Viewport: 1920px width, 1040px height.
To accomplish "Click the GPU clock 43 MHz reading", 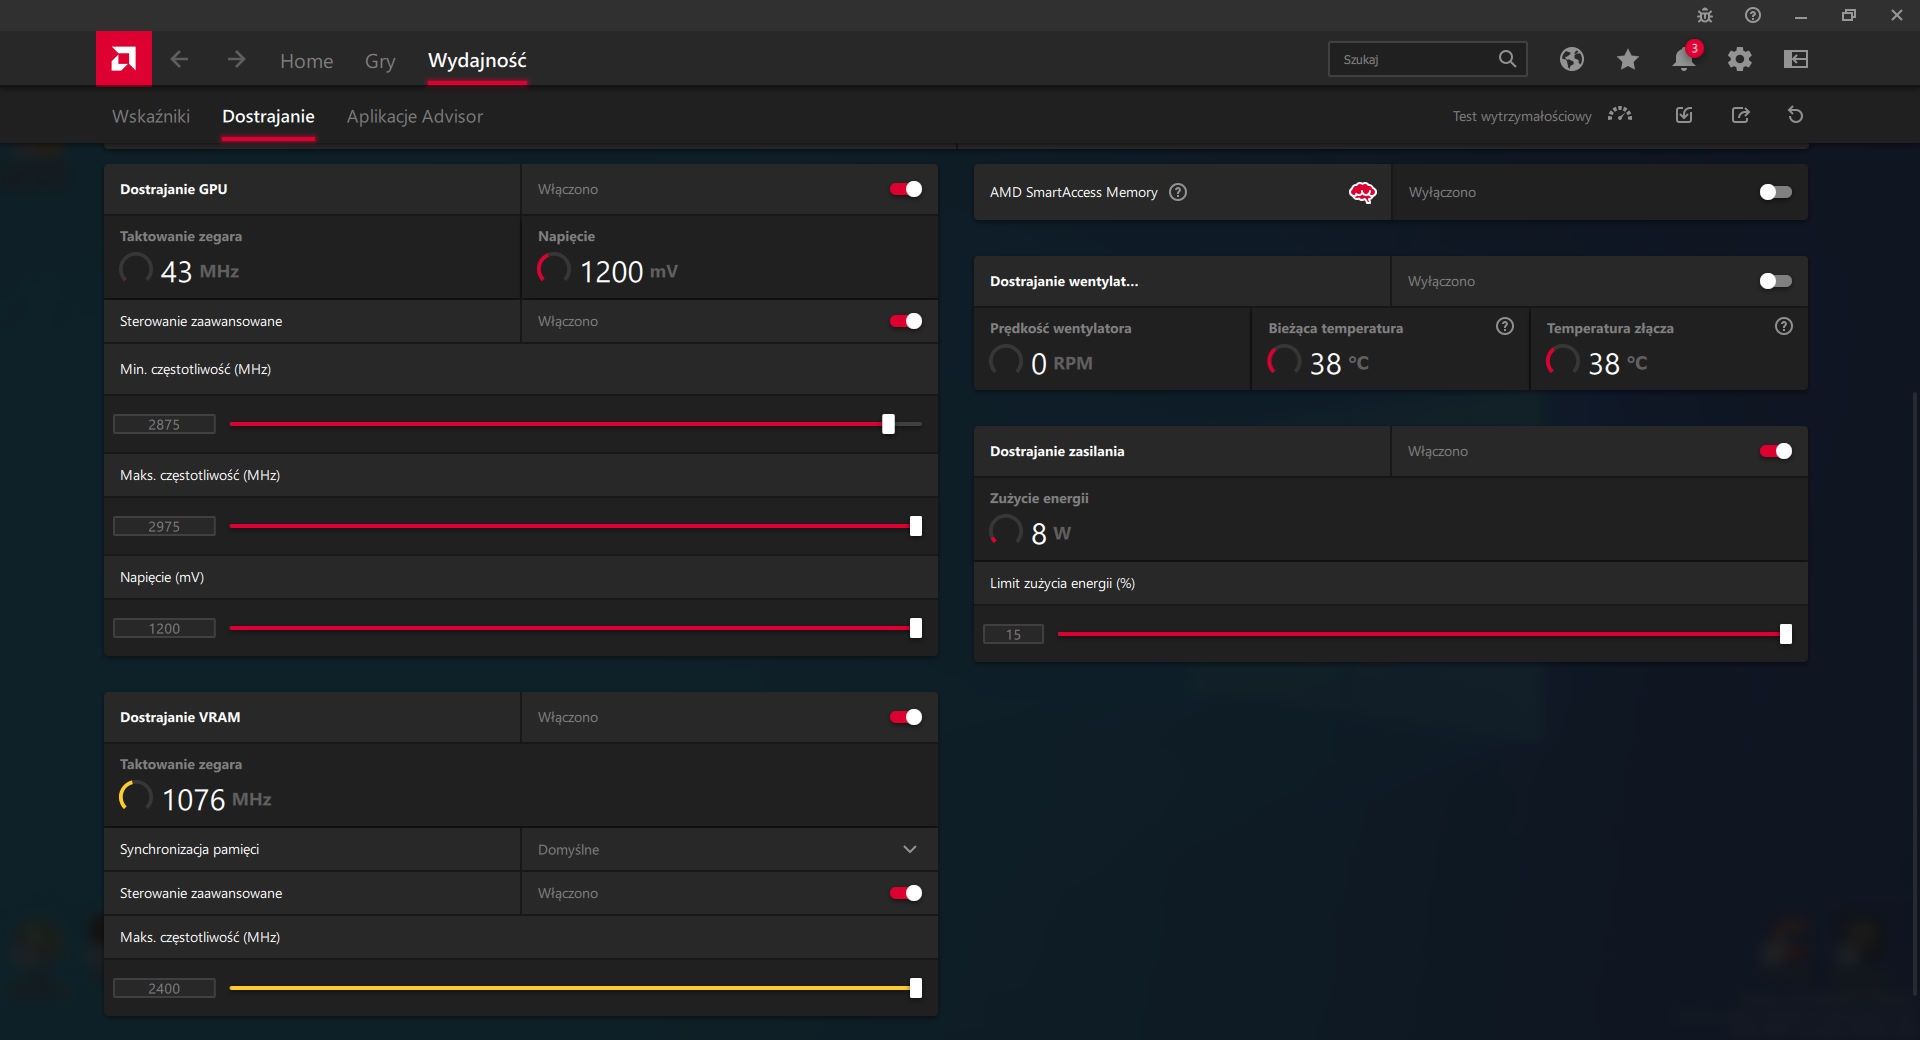I will (x=199, y=271).
